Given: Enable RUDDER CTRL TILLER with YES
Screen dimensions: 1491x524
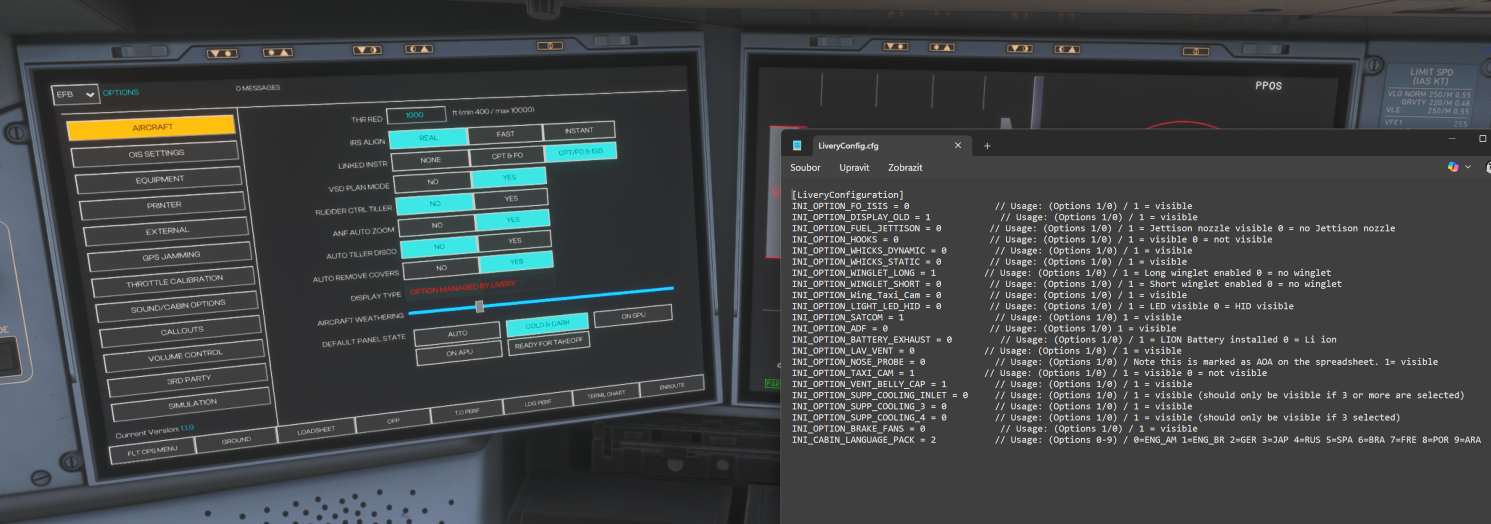Looking at the screenshot, I should (510, 200).
